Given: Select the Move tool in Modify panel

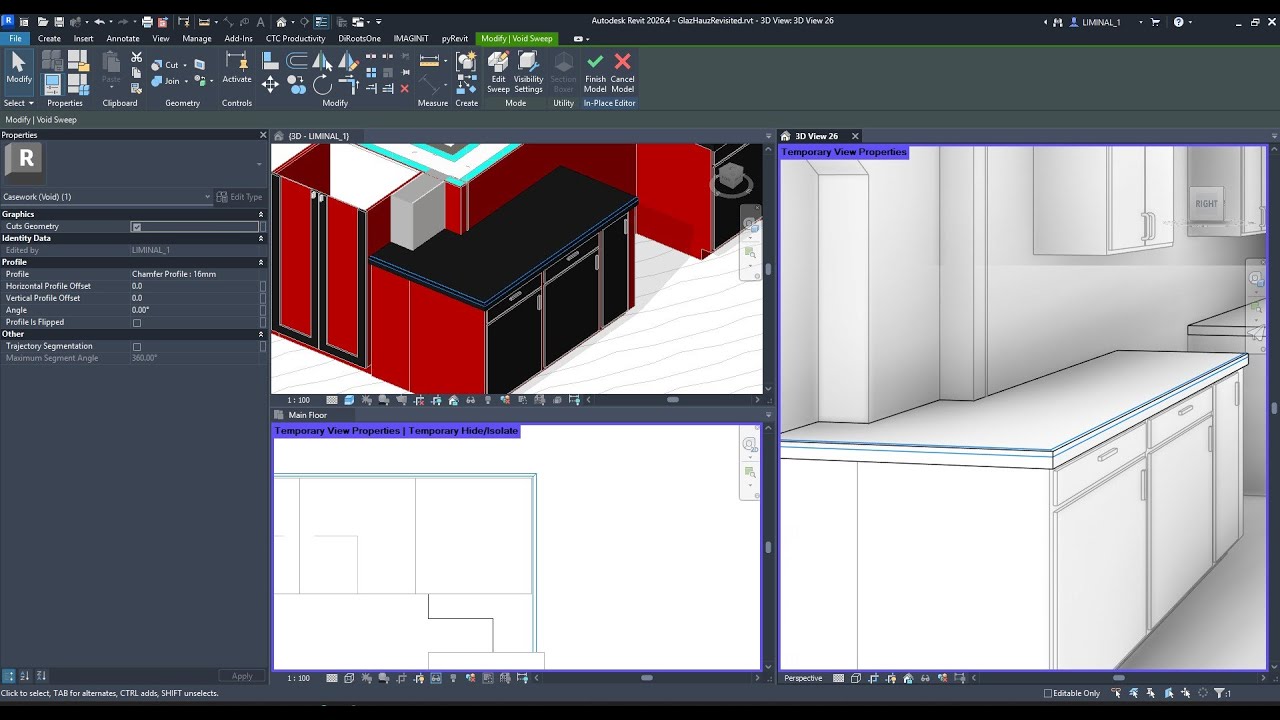Looking at the screenshot, I should coord(270,85).
